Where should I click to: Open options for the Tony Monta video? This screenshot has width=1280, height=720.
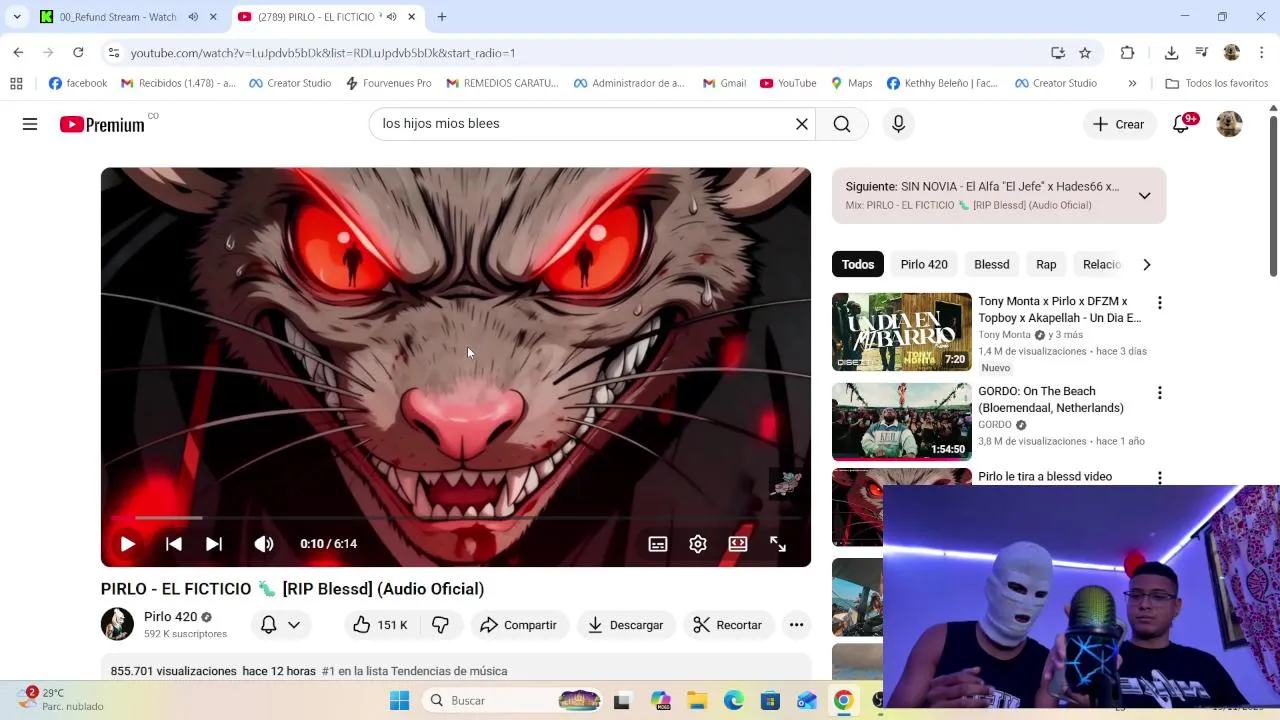[1159, 303]
